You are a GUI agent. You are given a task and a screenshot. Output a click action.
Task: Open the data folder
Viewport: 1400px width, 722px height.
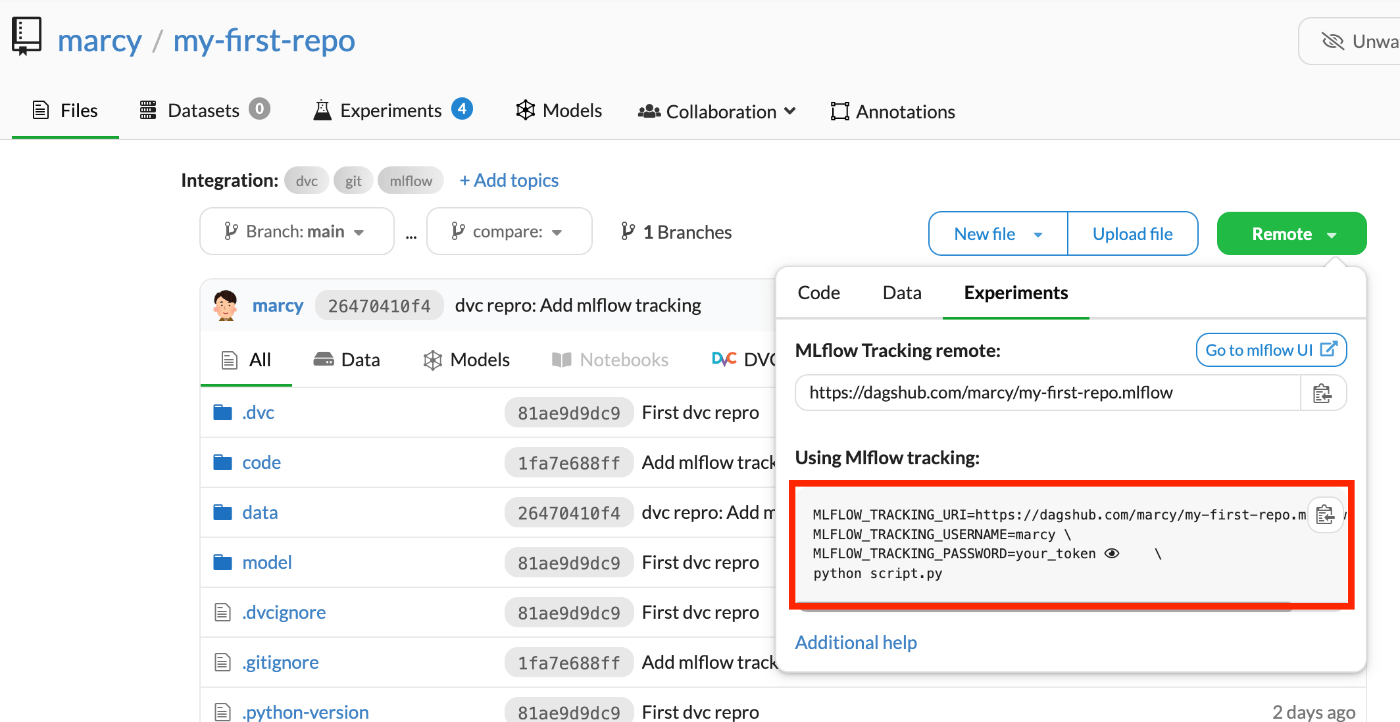pyautogui.click(x=260, y=512)
